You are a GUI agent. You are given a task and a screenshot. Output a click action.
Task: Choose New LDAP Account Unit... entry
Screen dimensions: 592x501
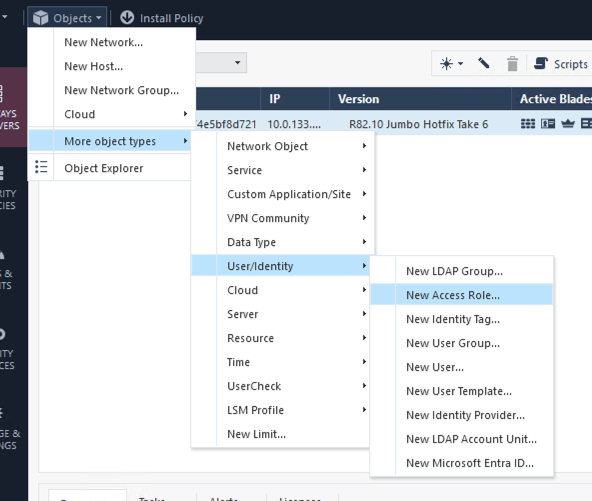(x=461, y=439)
